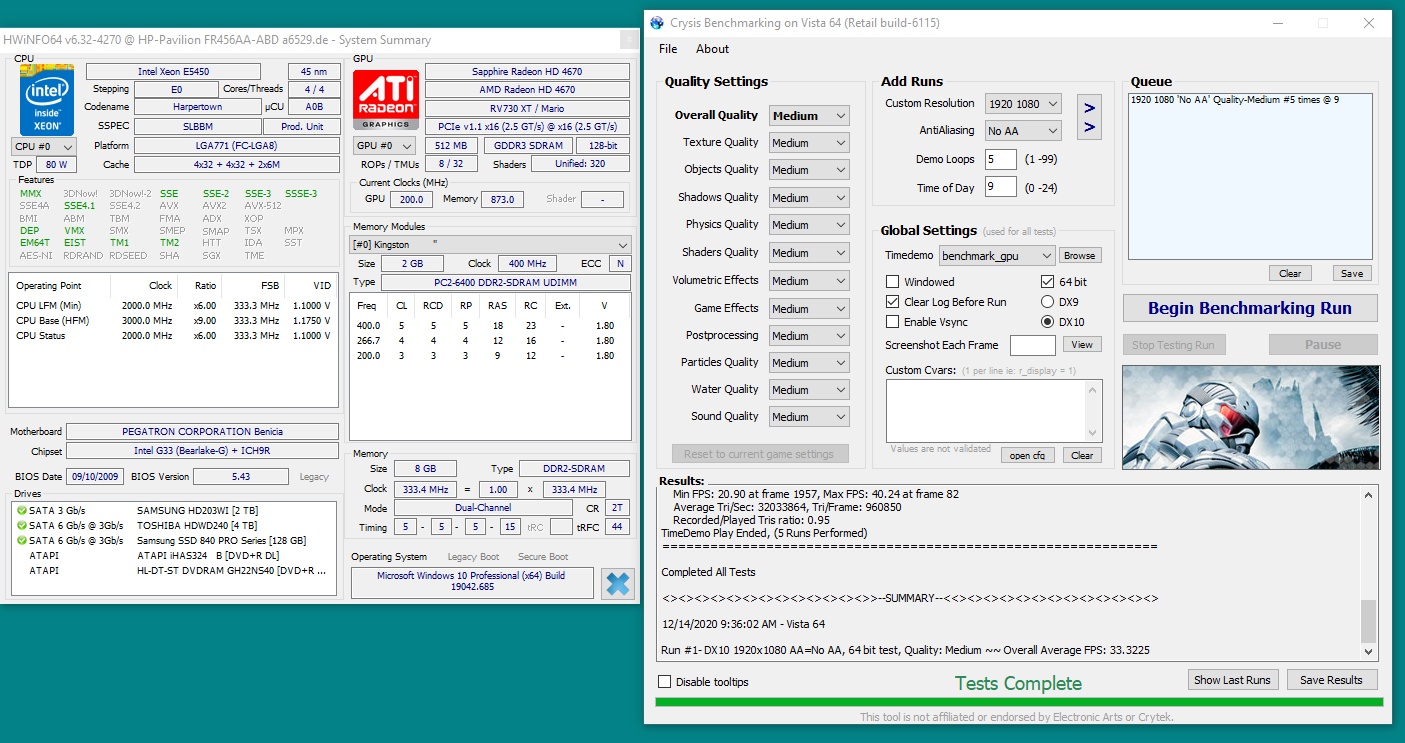Click the Intel Xeon logo in HWiNFO
This screenshot has width=1405, height=743.
[47, 100]
